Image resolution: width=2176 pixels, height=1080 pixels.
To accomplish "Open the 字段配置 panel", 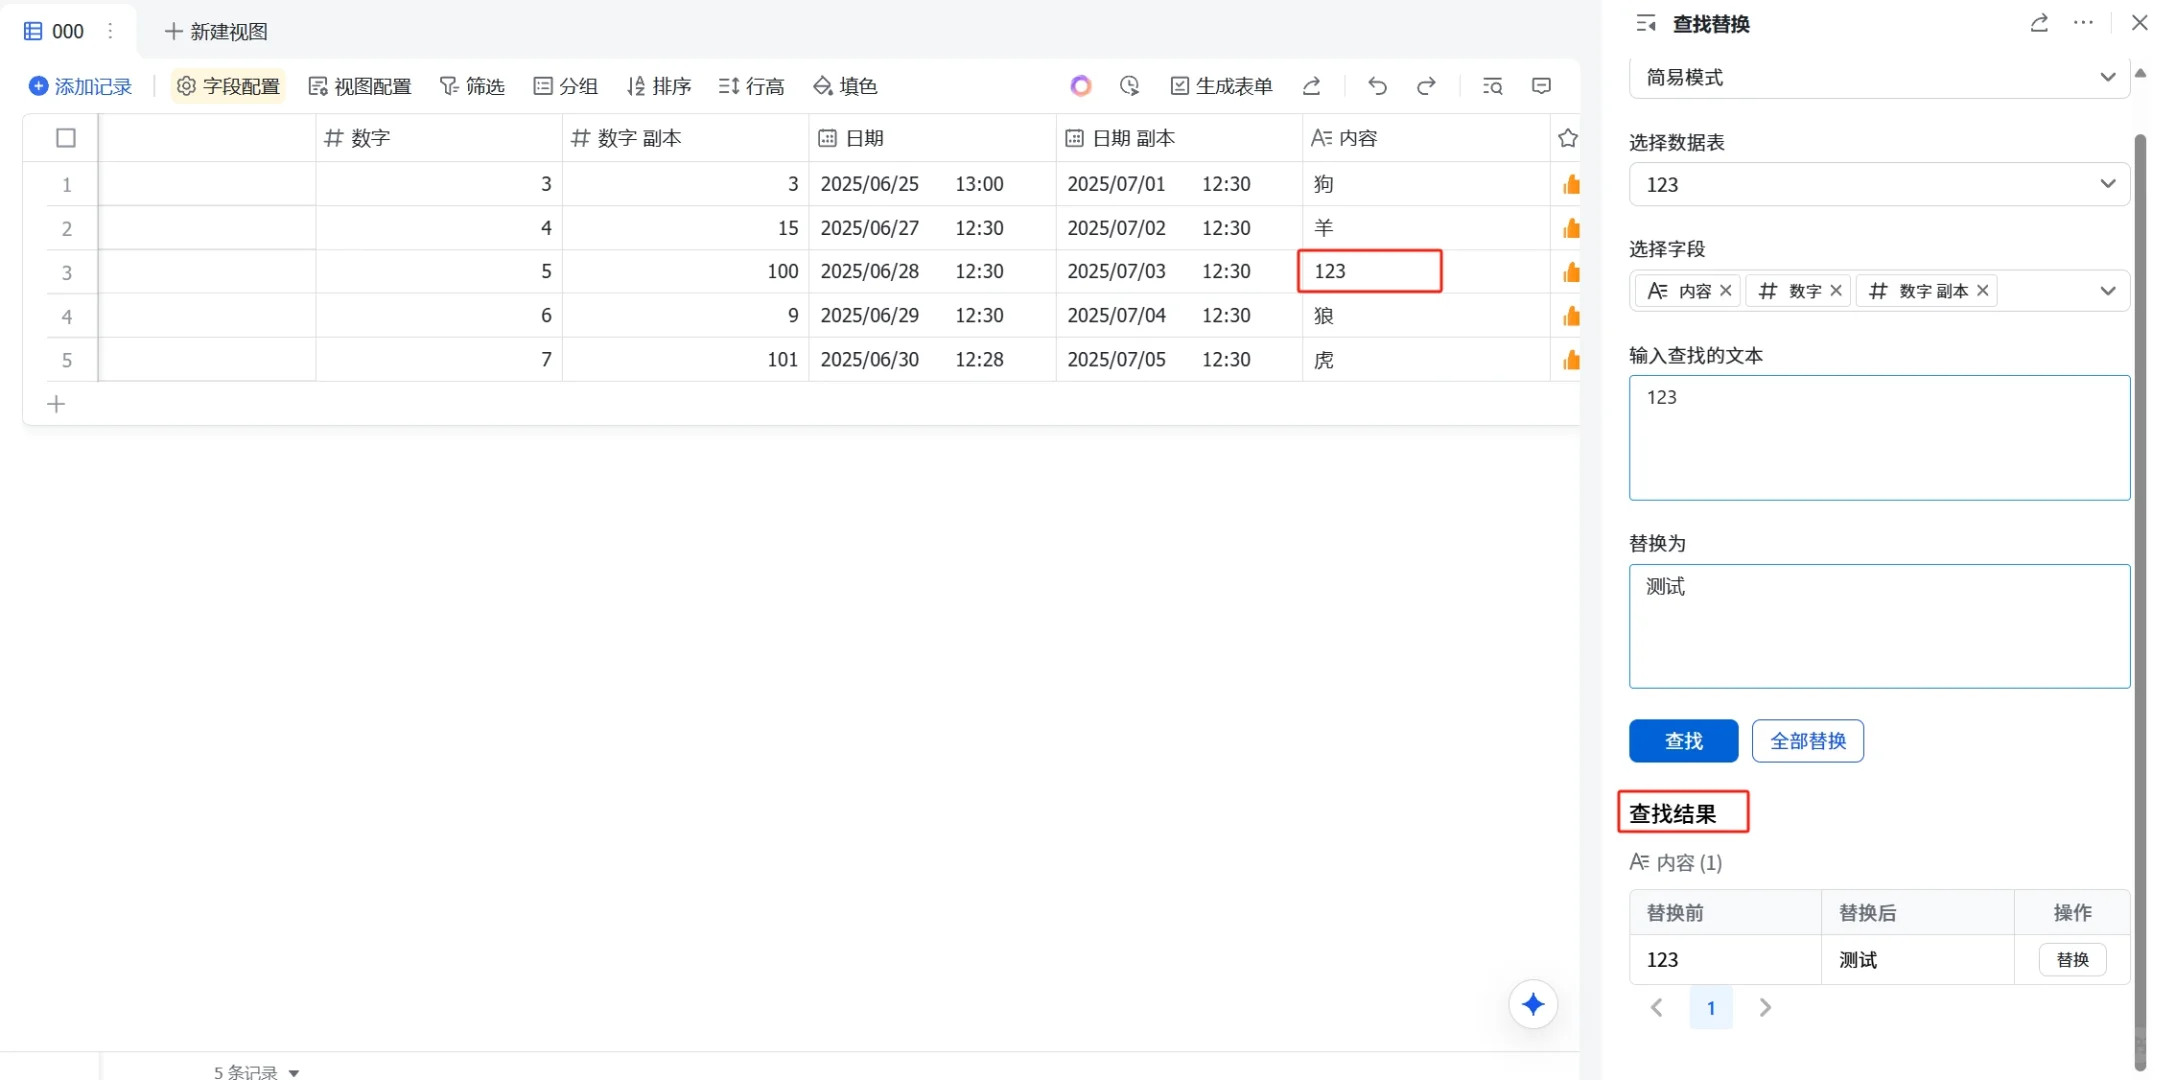I will tap(227, 86).
